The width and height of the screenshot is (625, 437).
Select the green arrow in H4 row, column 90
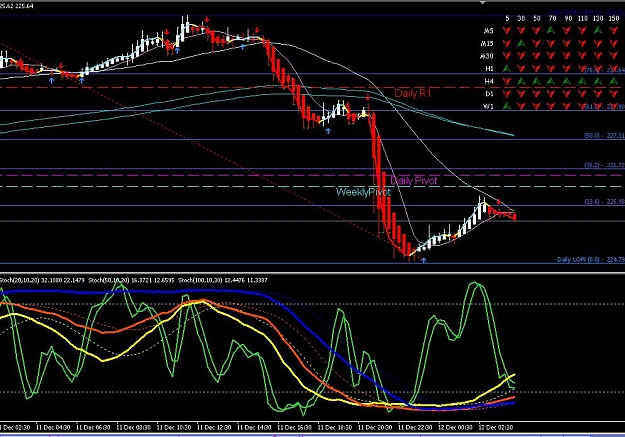pos(567,81)
